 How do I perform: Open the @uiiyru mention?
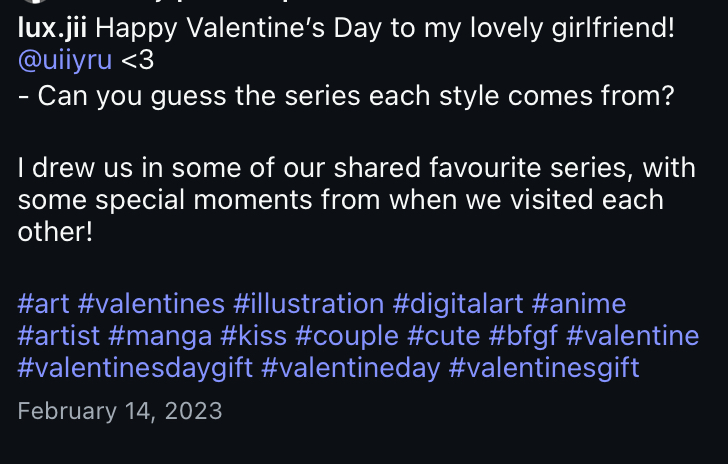point(65,60)
